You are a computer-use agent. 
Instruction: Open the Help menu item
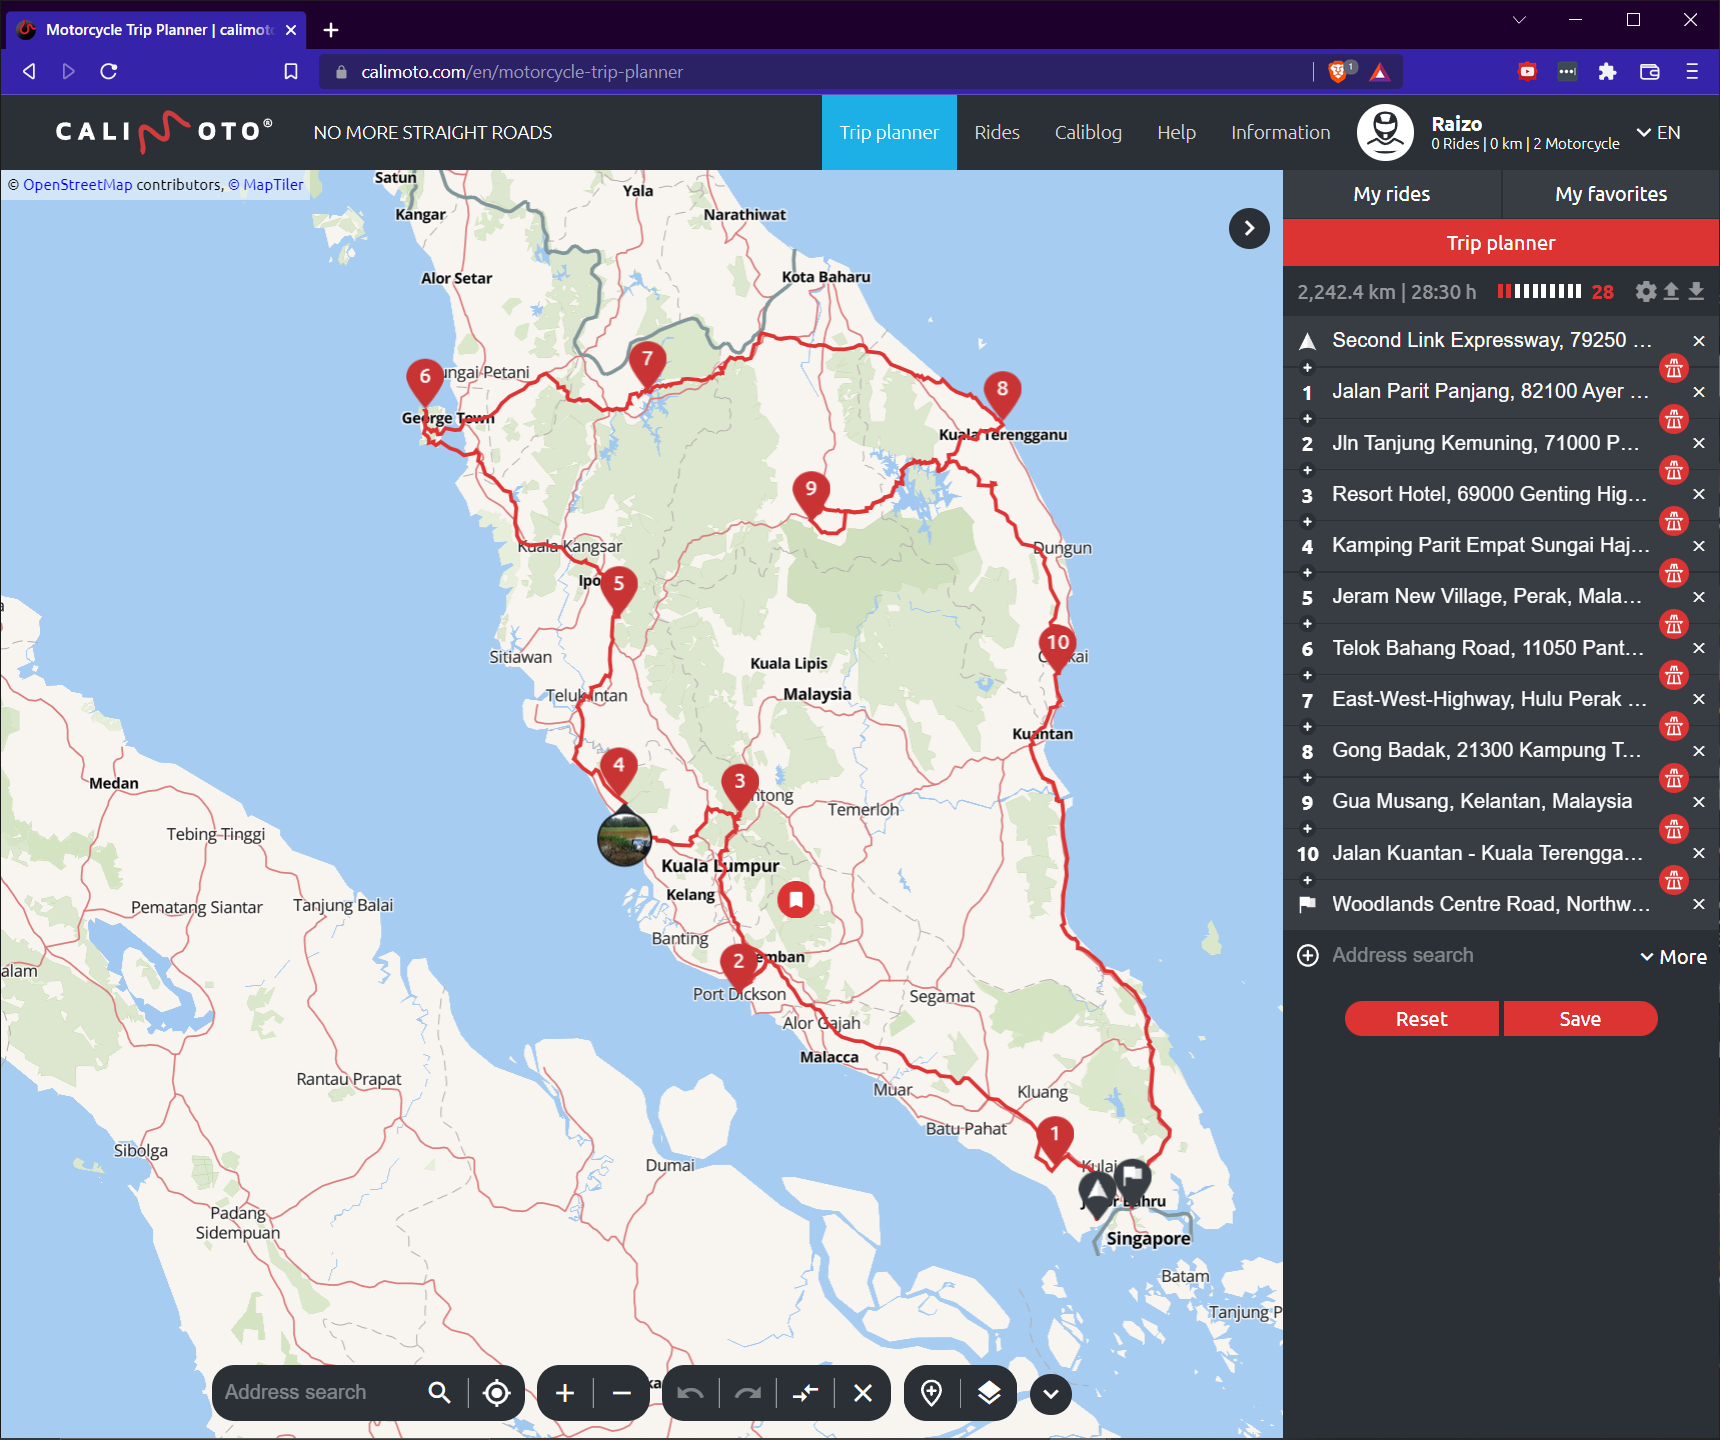point(1176,132)
